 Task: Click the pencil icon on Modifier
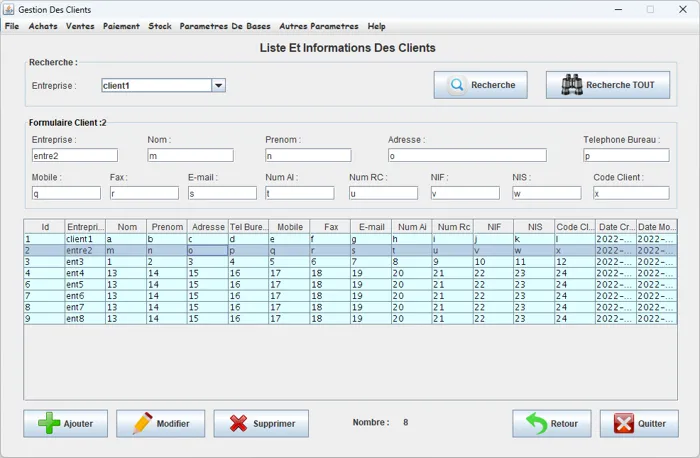141,423
